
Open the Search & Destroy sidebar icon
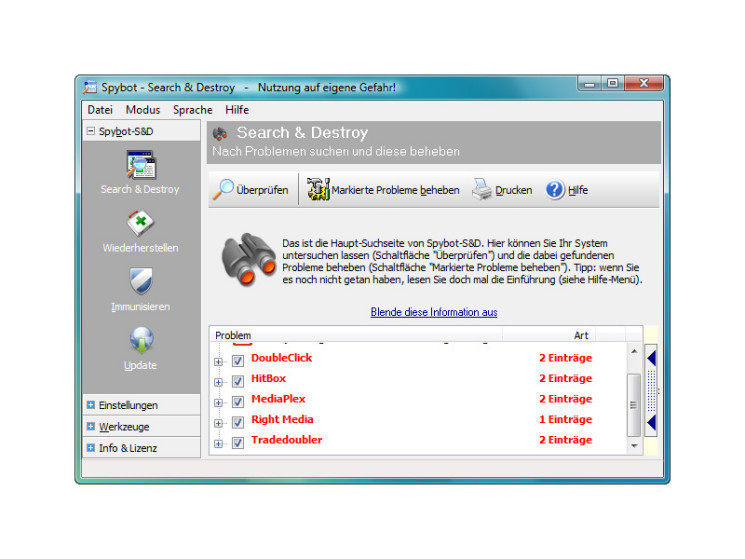(x=141, y=165)
